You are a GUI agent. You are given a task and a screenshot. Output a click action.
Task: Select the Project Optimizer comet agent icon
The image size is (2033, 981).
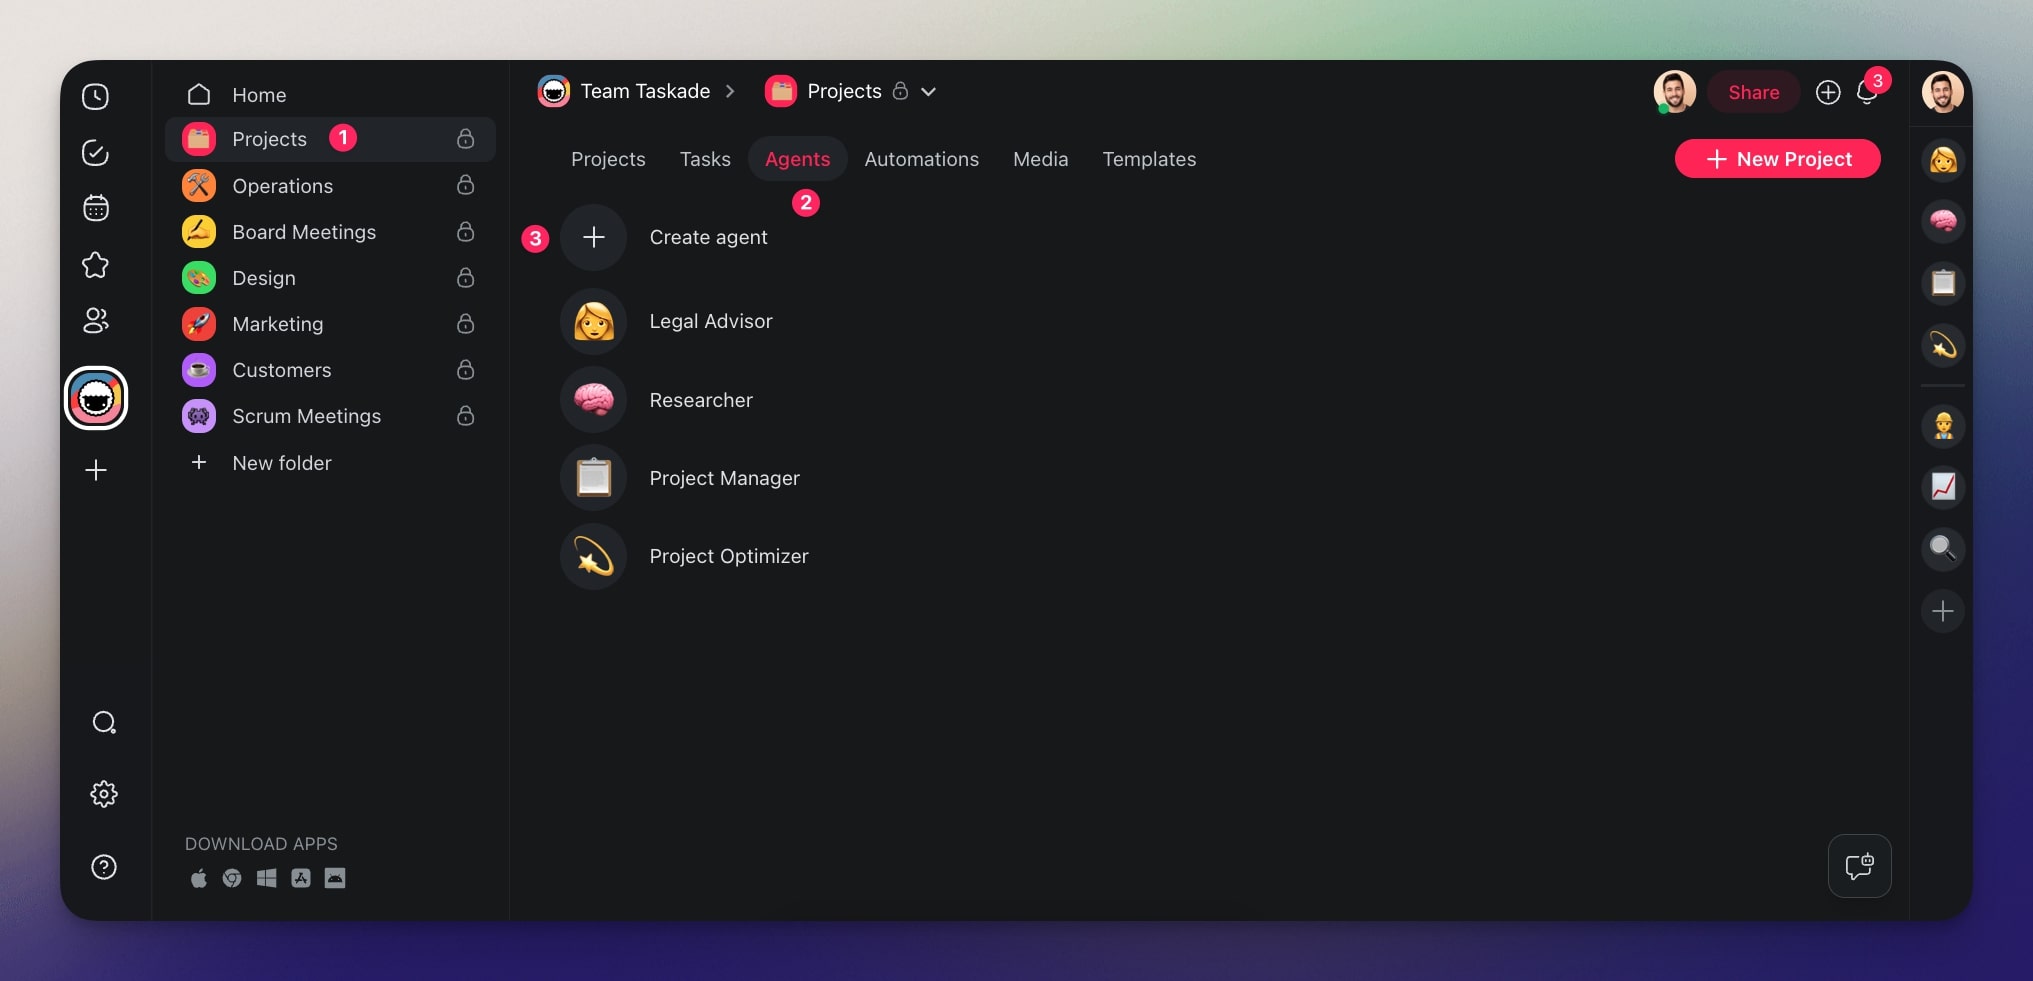[593, 557]
